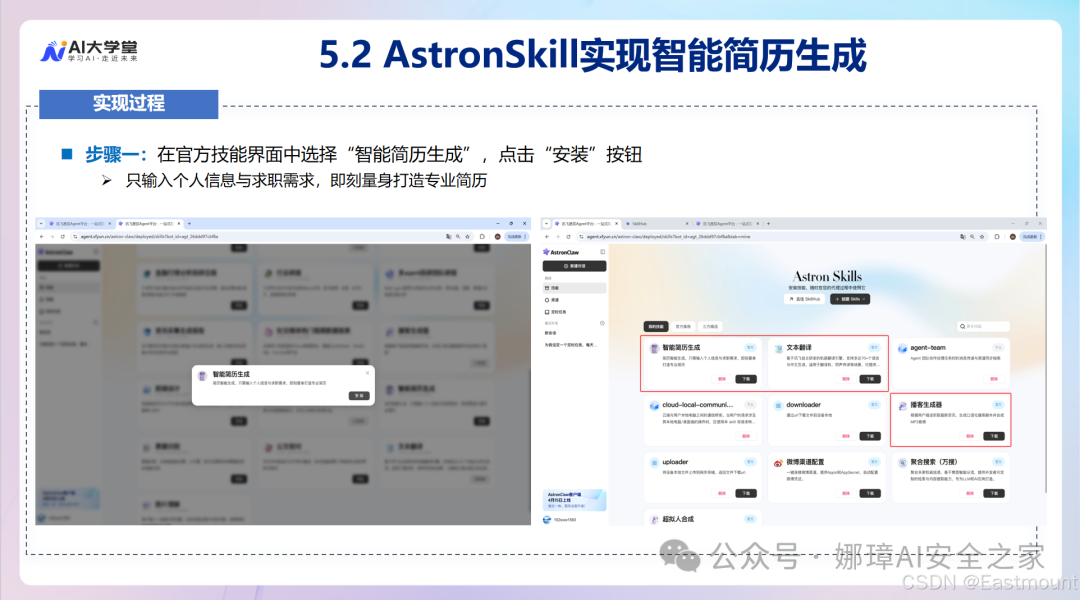This screenshot has height=600, width=1080.
Task: Click download button on downloader card
Action: click(x=870, y=436)
